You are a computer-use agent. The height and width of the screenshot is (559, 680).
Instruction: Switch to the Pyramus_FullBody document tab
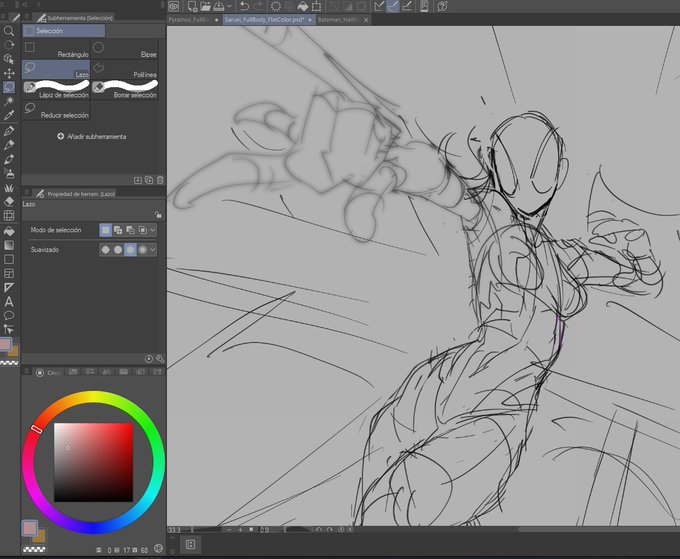click(x=190, y=20)
